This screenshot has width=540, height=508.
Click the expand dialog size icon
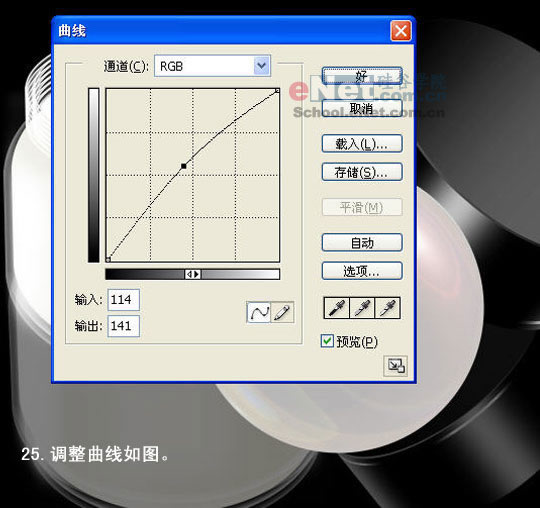[x=395, y=366]
